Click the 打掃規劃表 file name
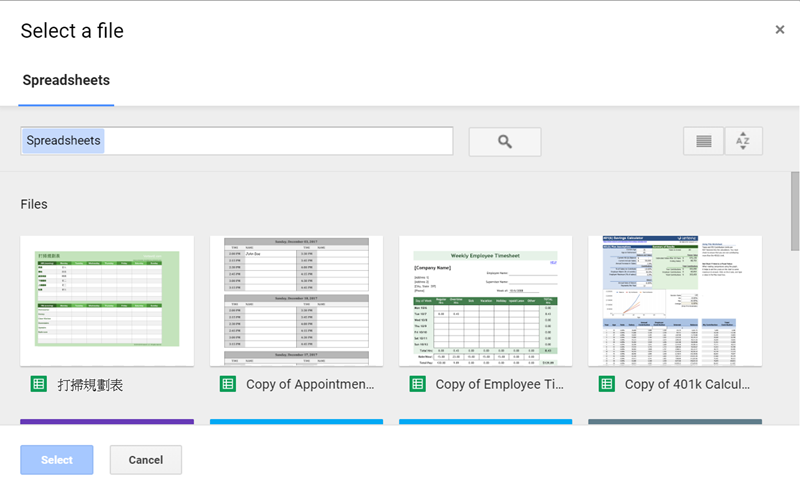 pos(90,384)
